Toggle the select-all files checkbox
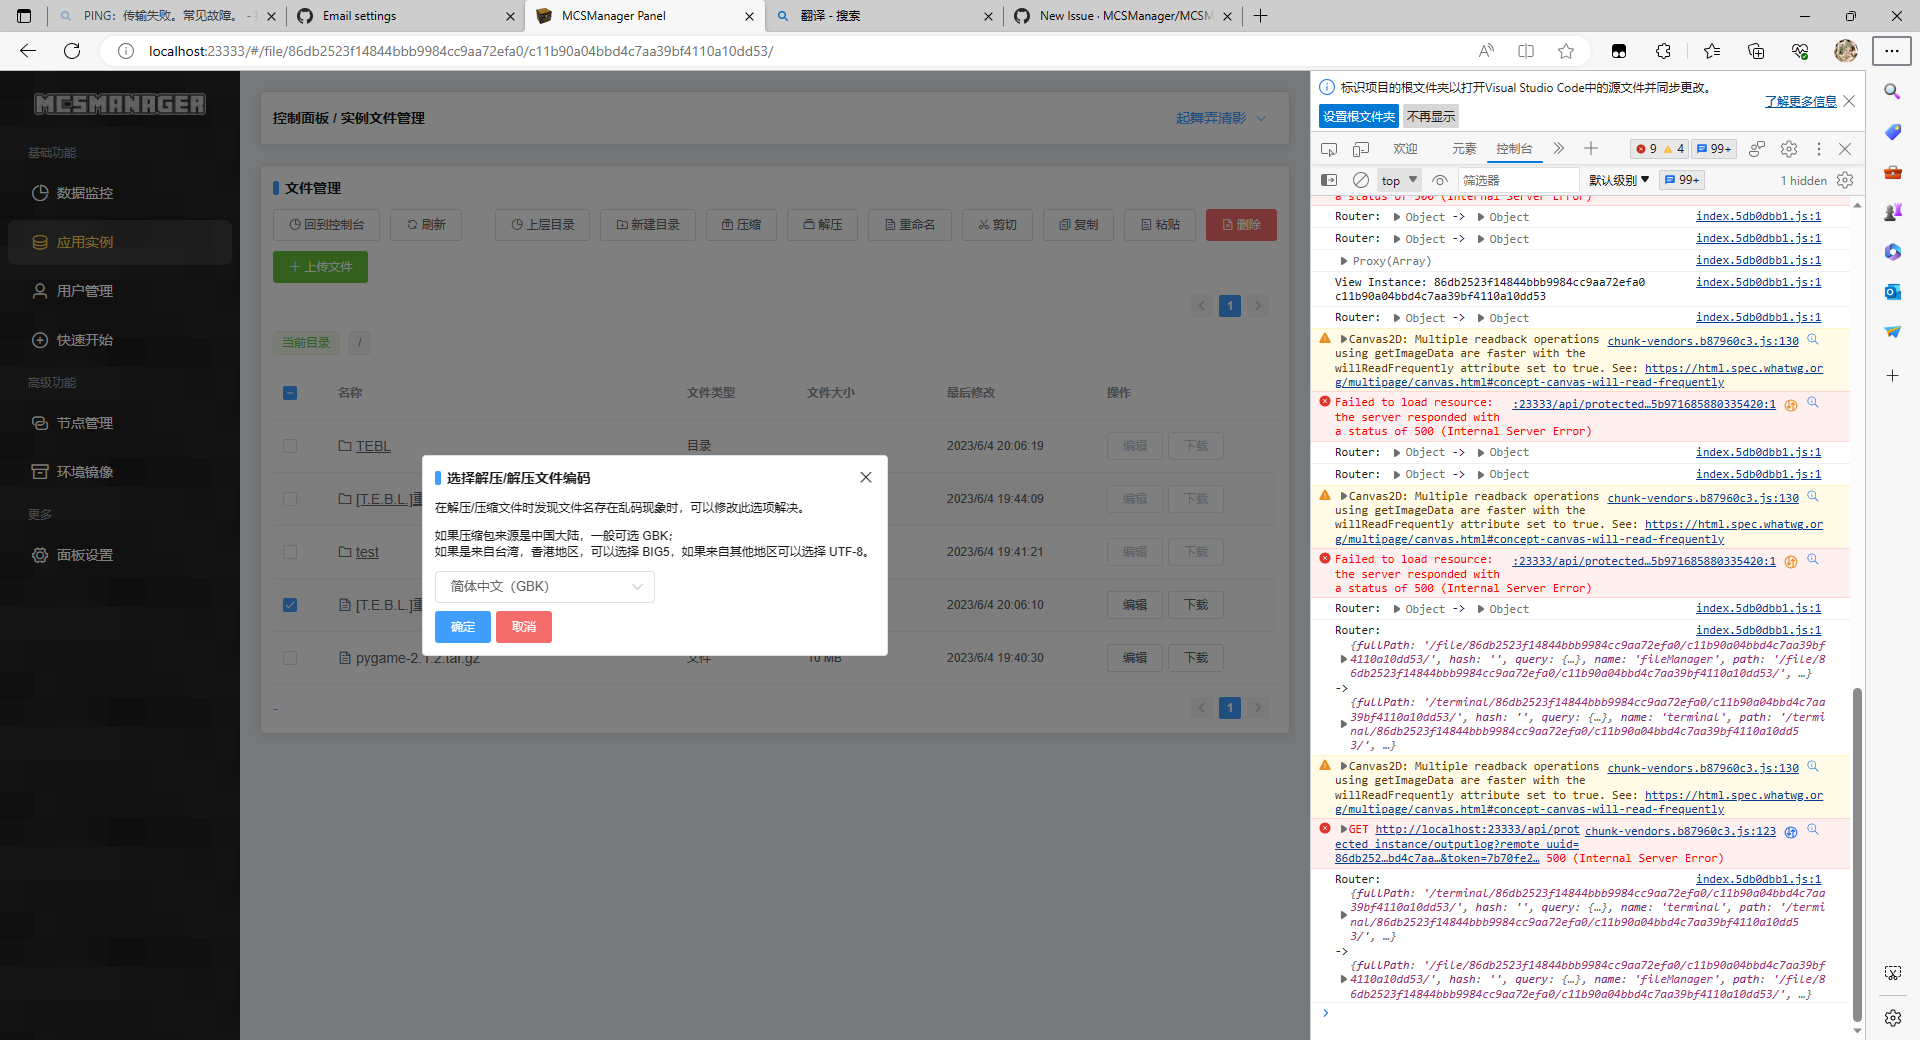 (x=290, y=393)
